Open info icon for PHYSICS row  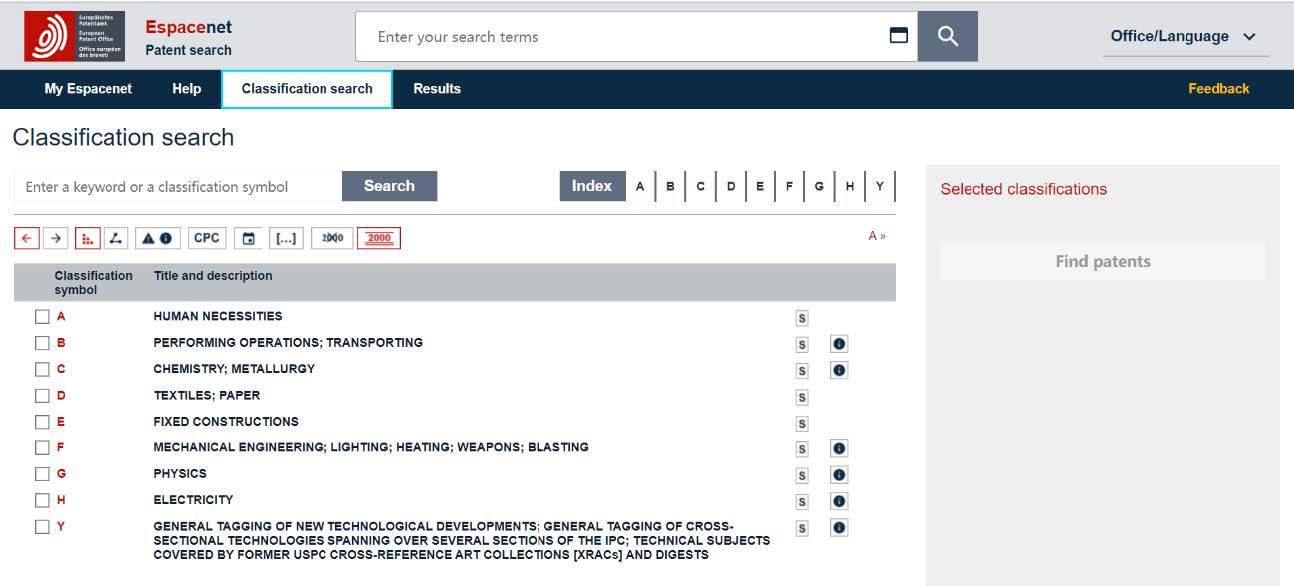839,475
